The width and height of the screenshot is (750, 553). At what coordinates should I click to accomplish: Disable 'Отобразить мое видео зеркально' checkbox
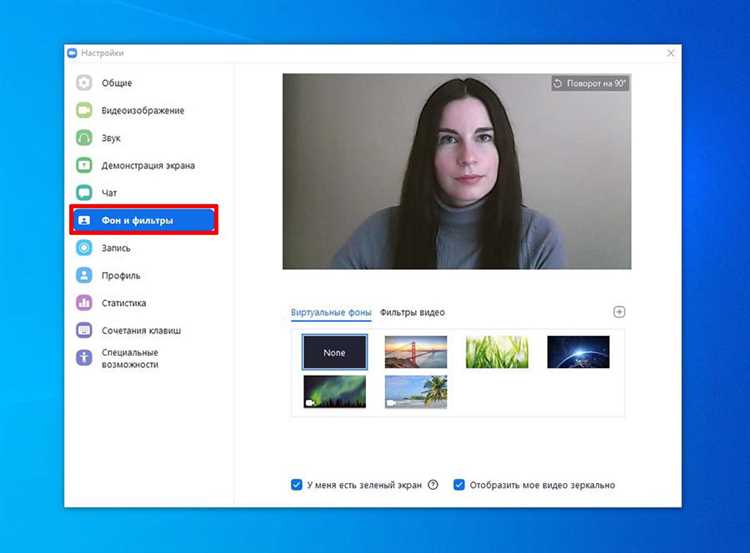point(459,485)
